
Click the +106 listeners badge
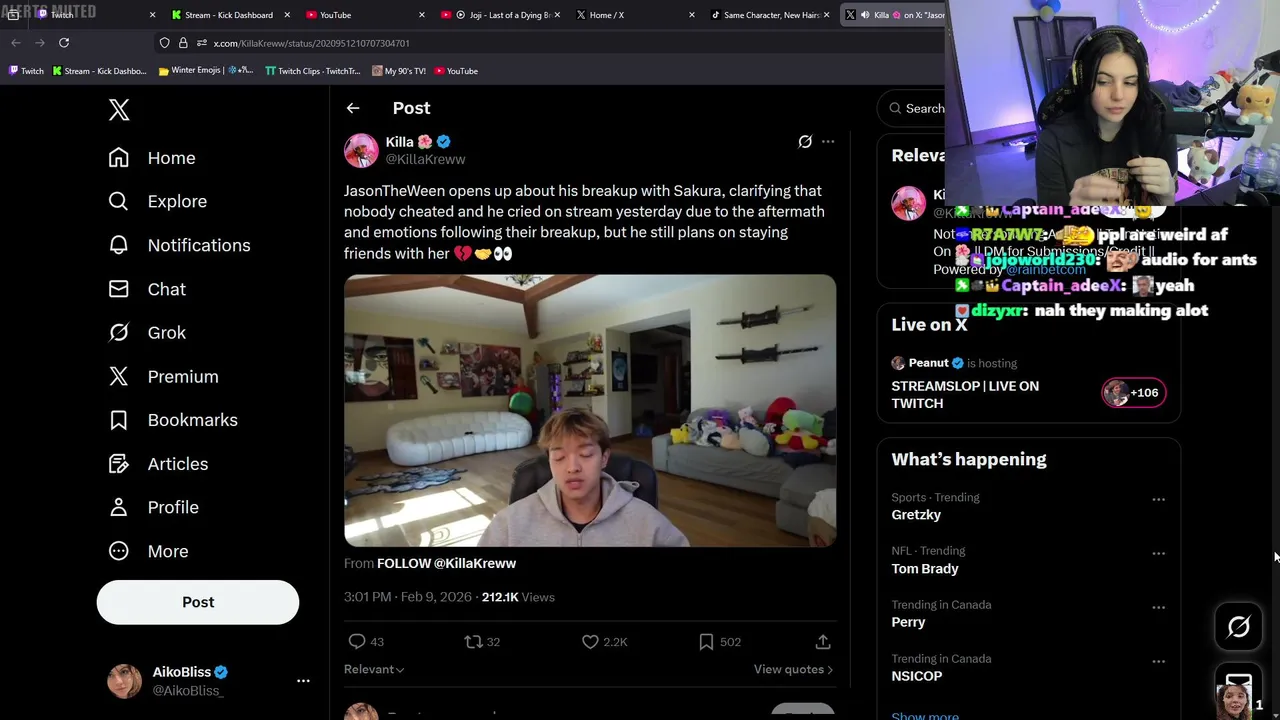pos(1134,393)
